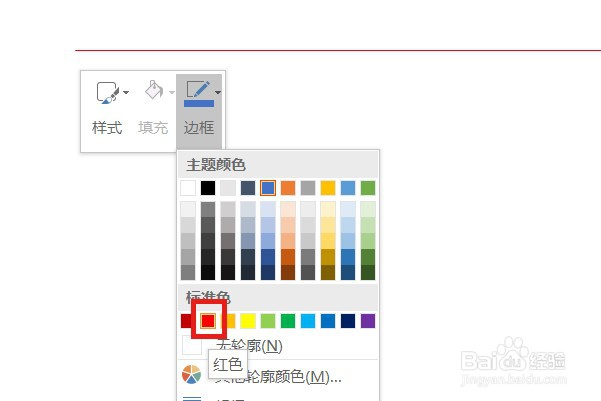601x401 pixels.
Task: Pick the green theme color swatch
Action: coord(368,188)
